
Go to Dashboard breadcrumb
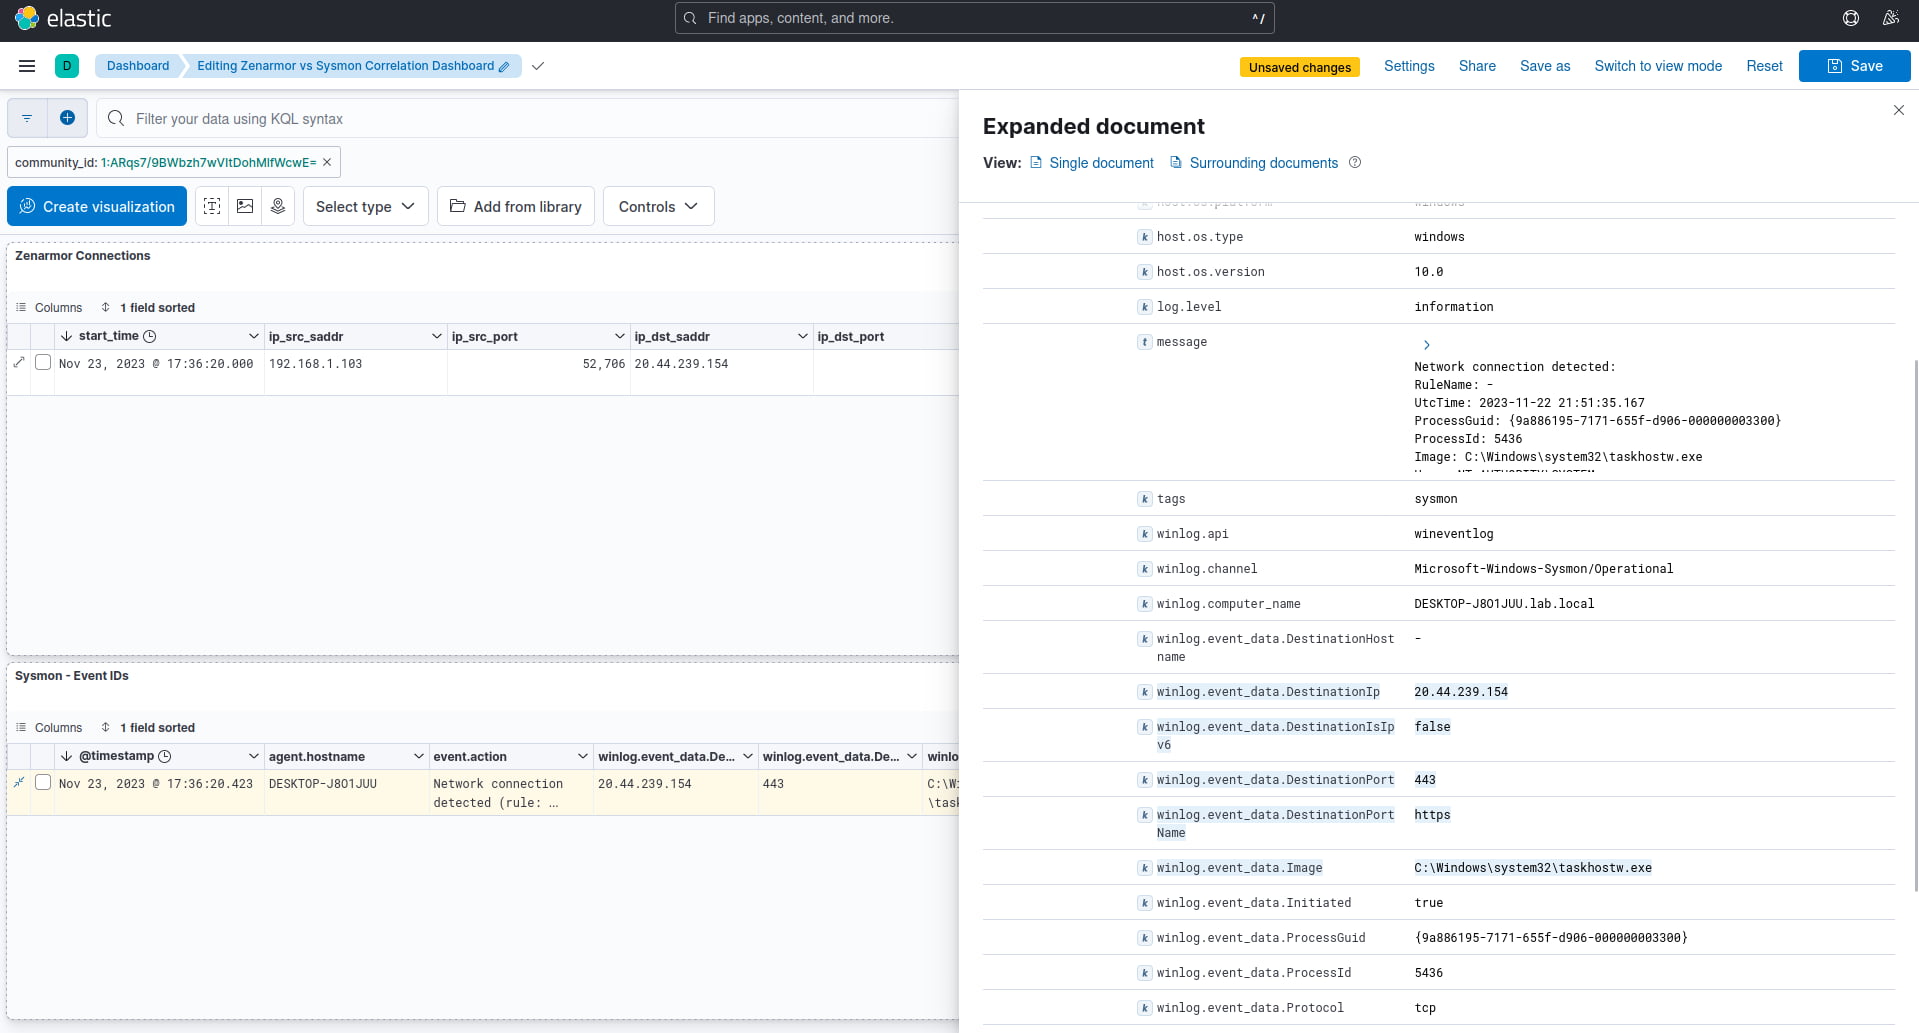point(138,66)
